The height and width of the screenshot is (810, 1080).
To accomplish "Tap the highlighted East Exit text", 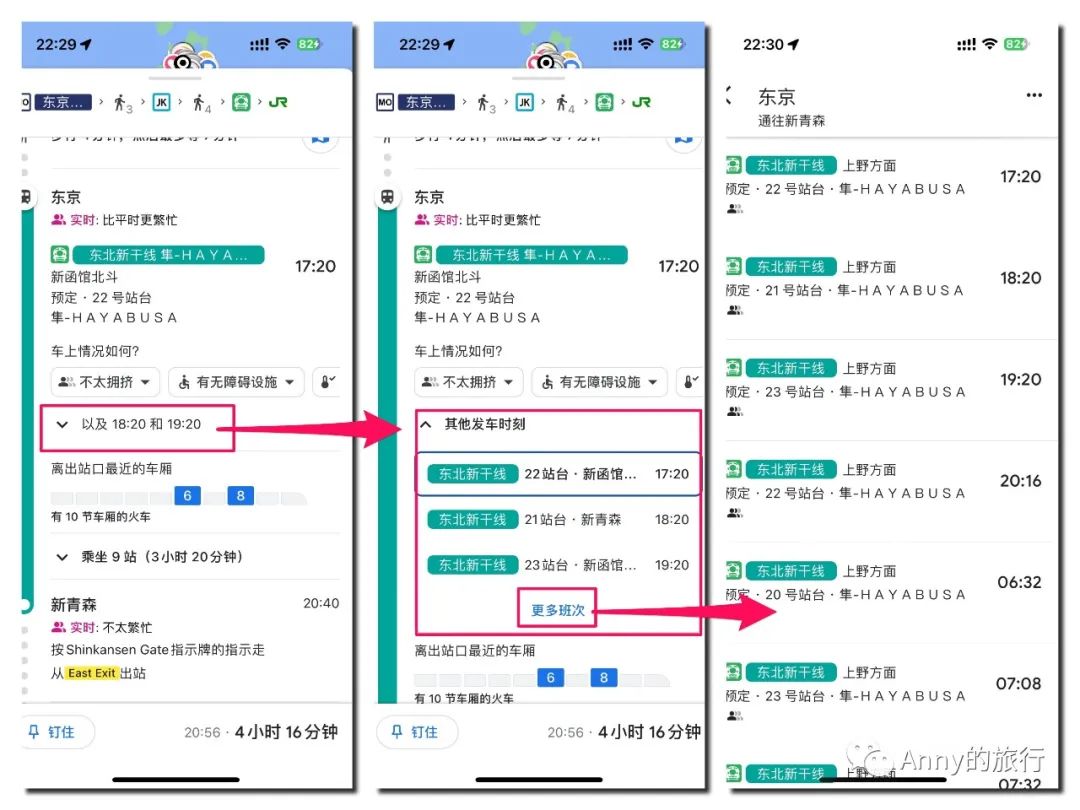I will pyautogui.click(x=92, y=673).
